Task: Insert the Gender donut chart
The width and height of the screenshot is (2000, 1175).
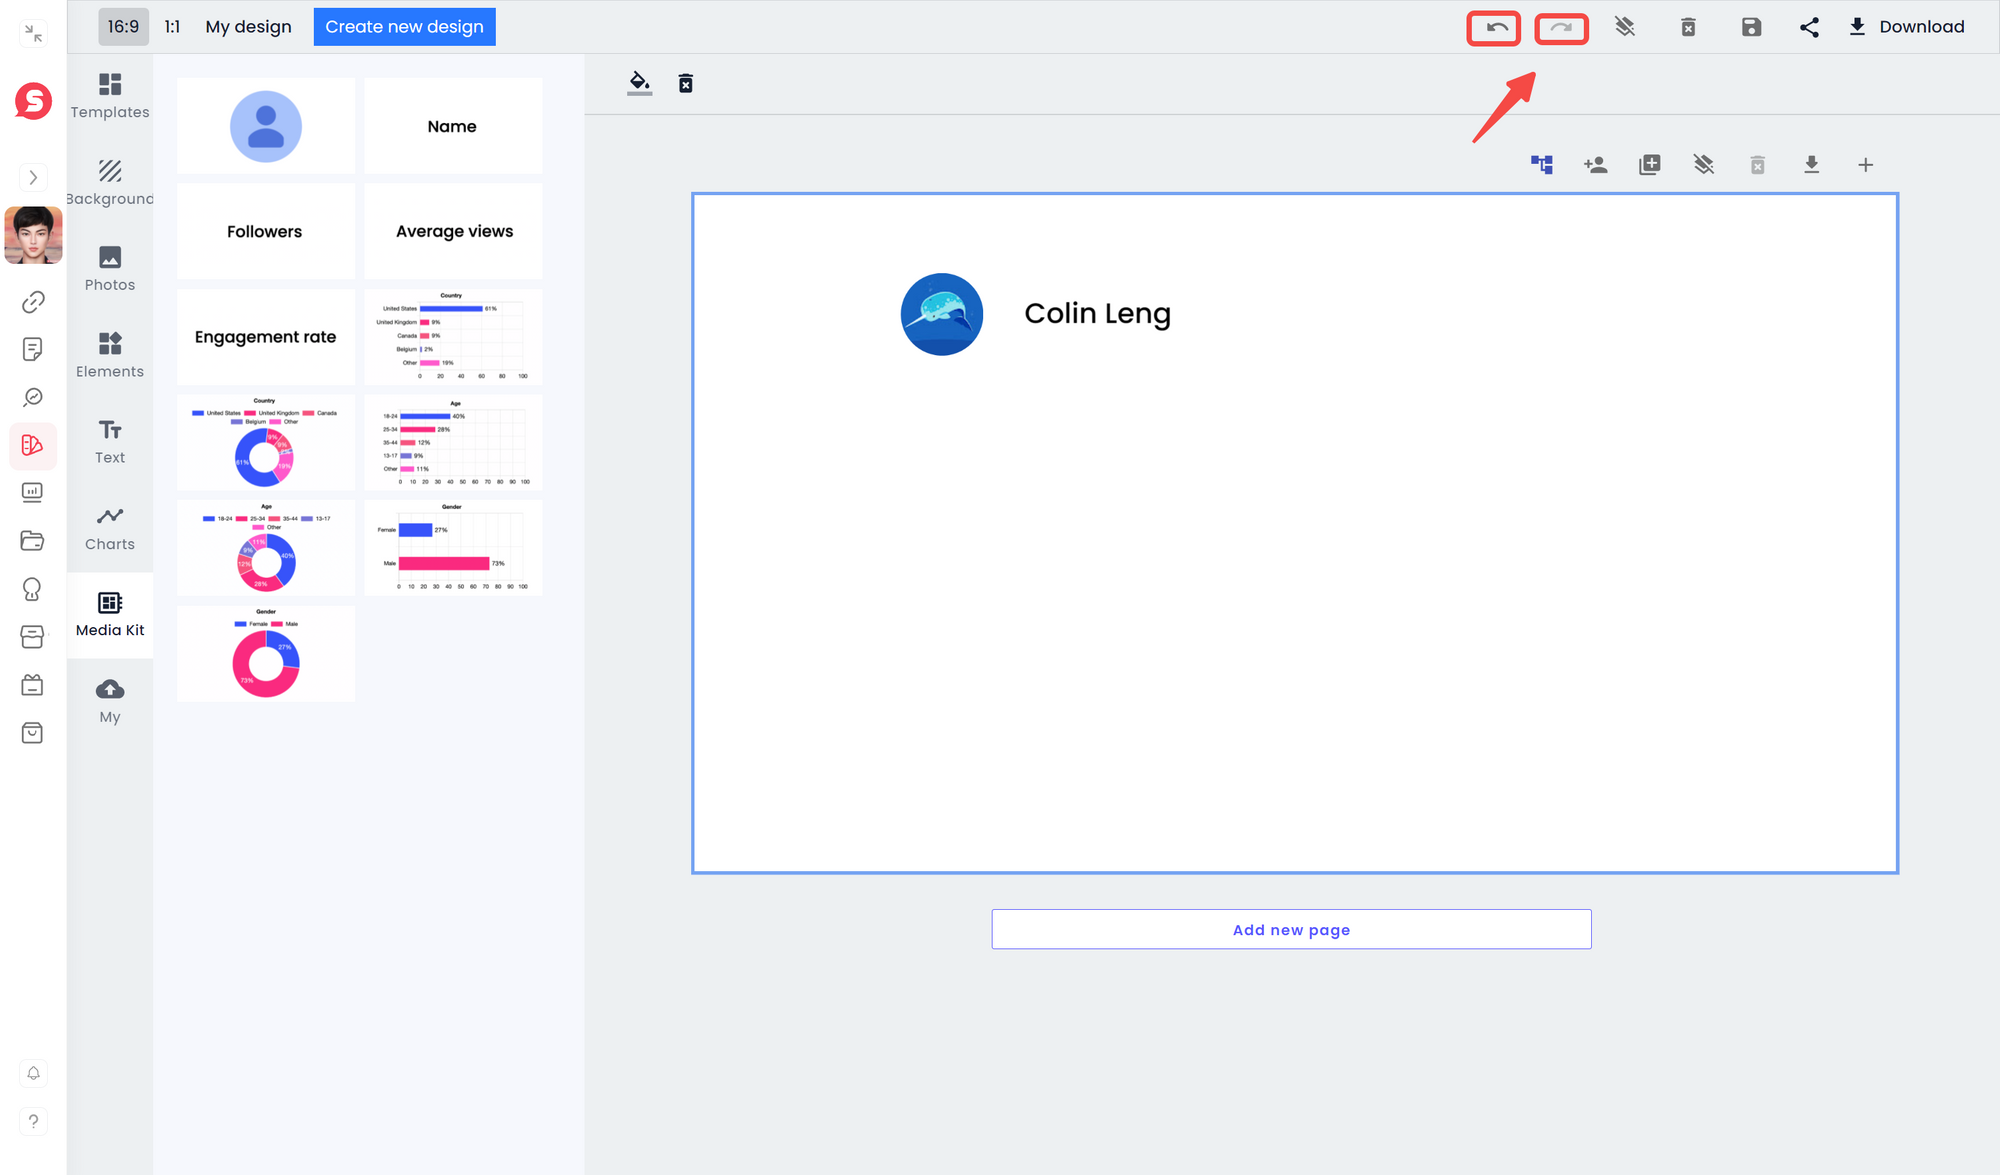Action: (266, 653)
